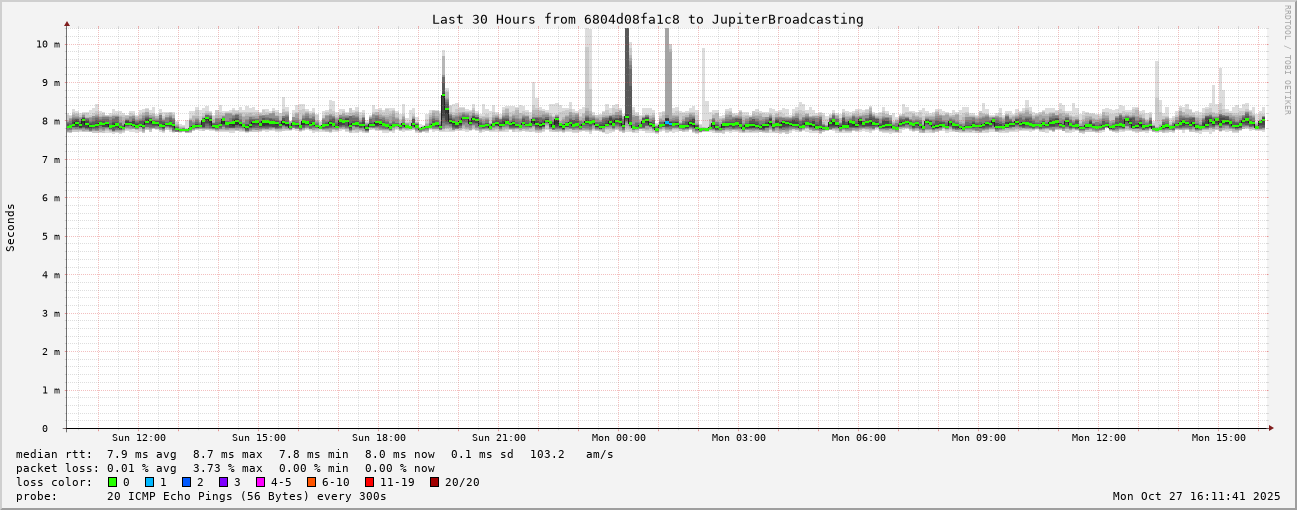Click the RRDTOOL / TOBI OETIKER watermark
1297x510 pixels.
point(1287,59)
